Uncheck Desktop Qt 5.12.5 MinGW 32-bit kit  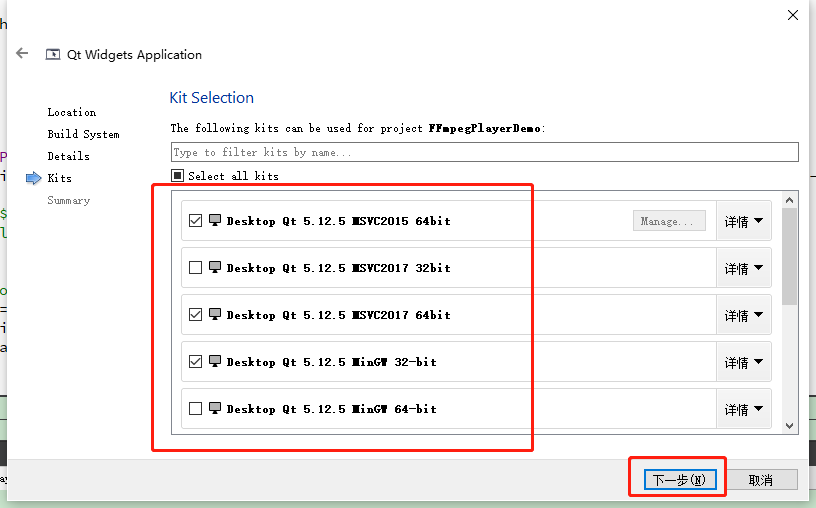(195, 362)
